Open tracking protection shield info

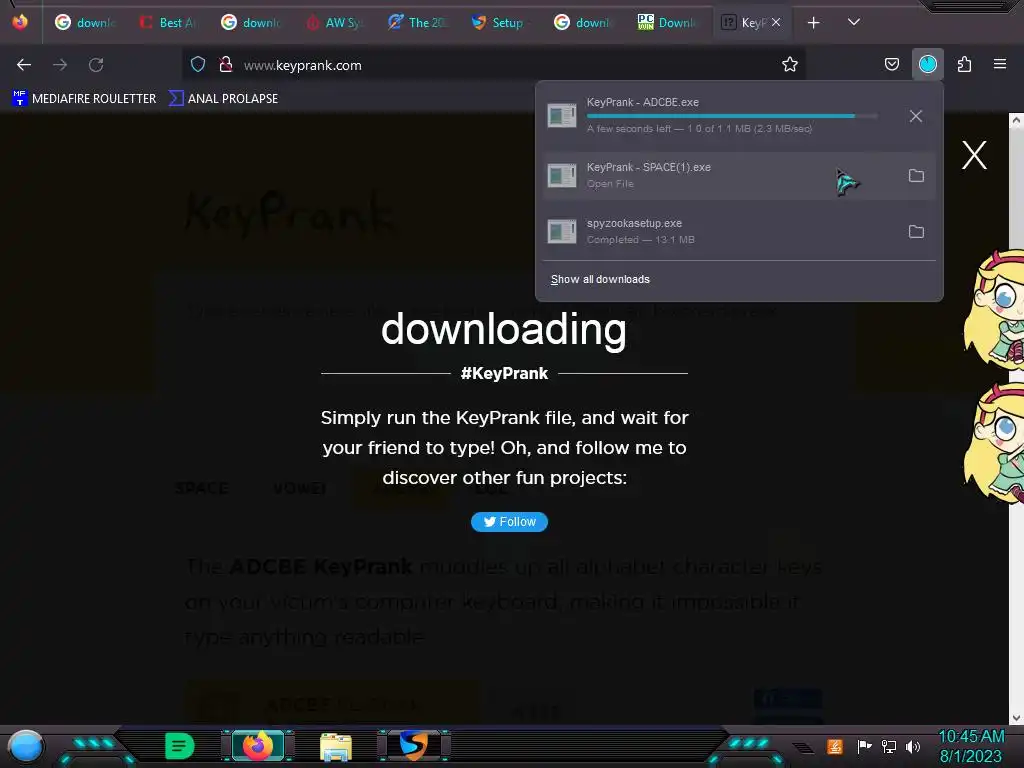198,65
